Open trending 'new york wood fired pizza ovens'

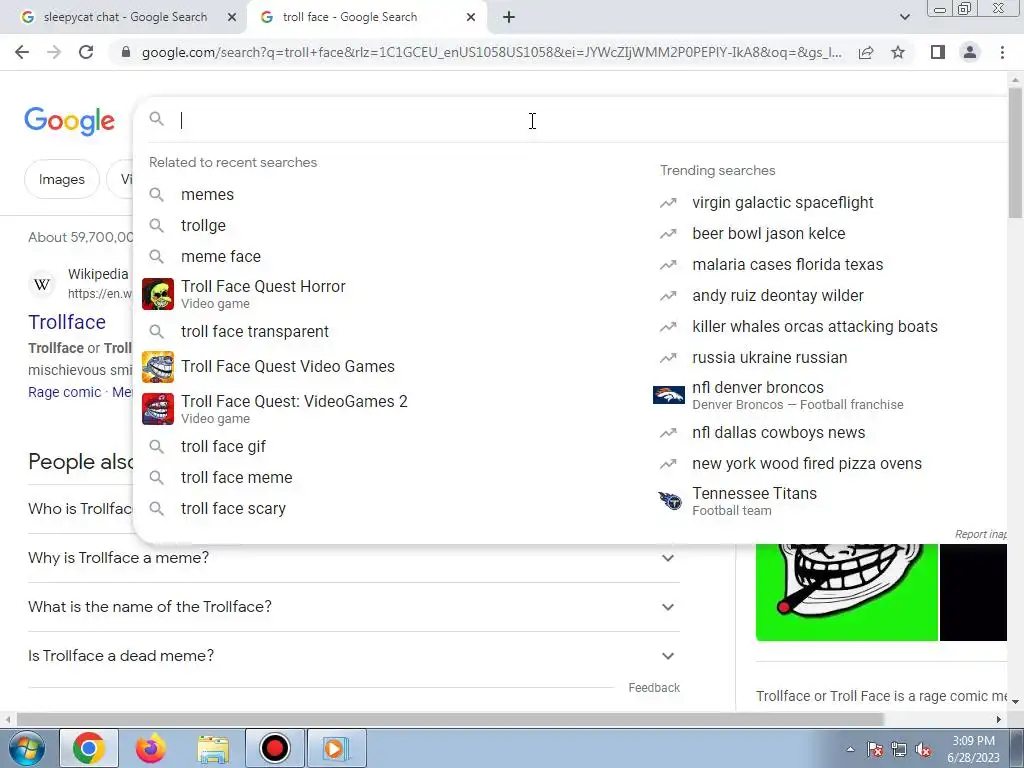tap(807, 464)
